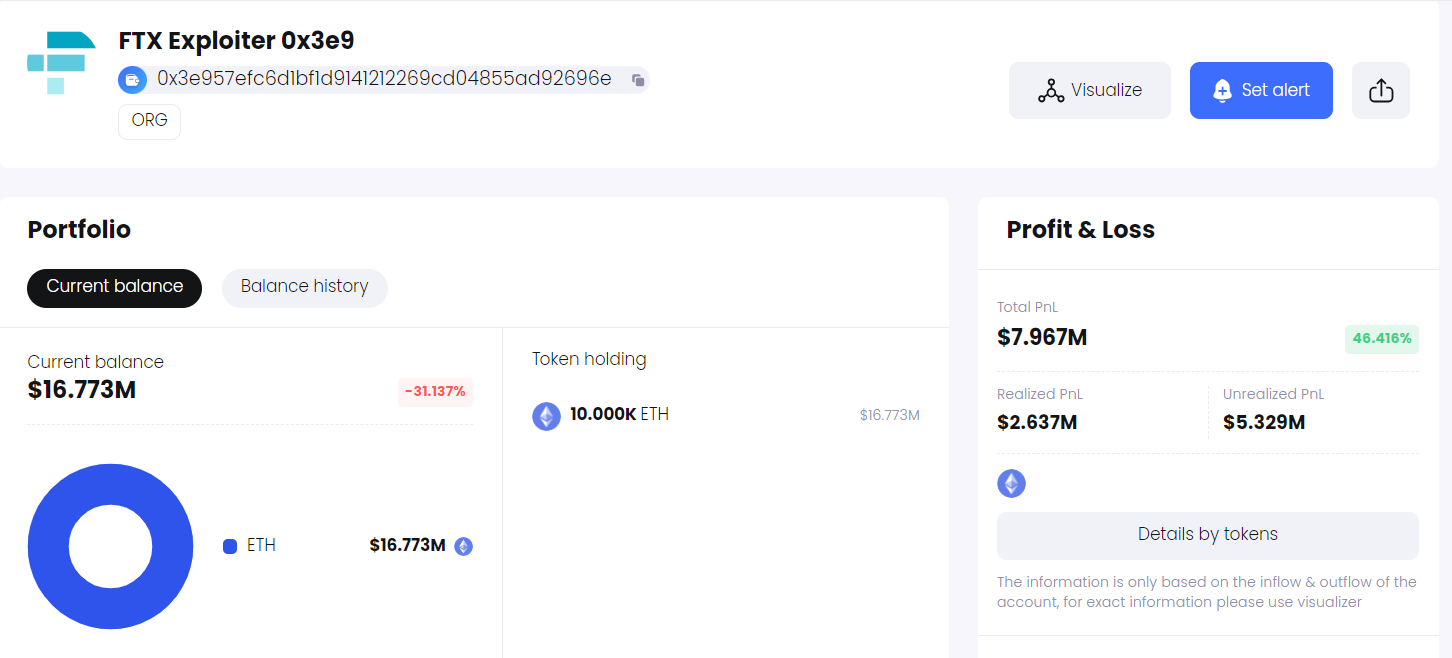Click the FTX logo icon
Screen dimensions: 1452x658
61,63
